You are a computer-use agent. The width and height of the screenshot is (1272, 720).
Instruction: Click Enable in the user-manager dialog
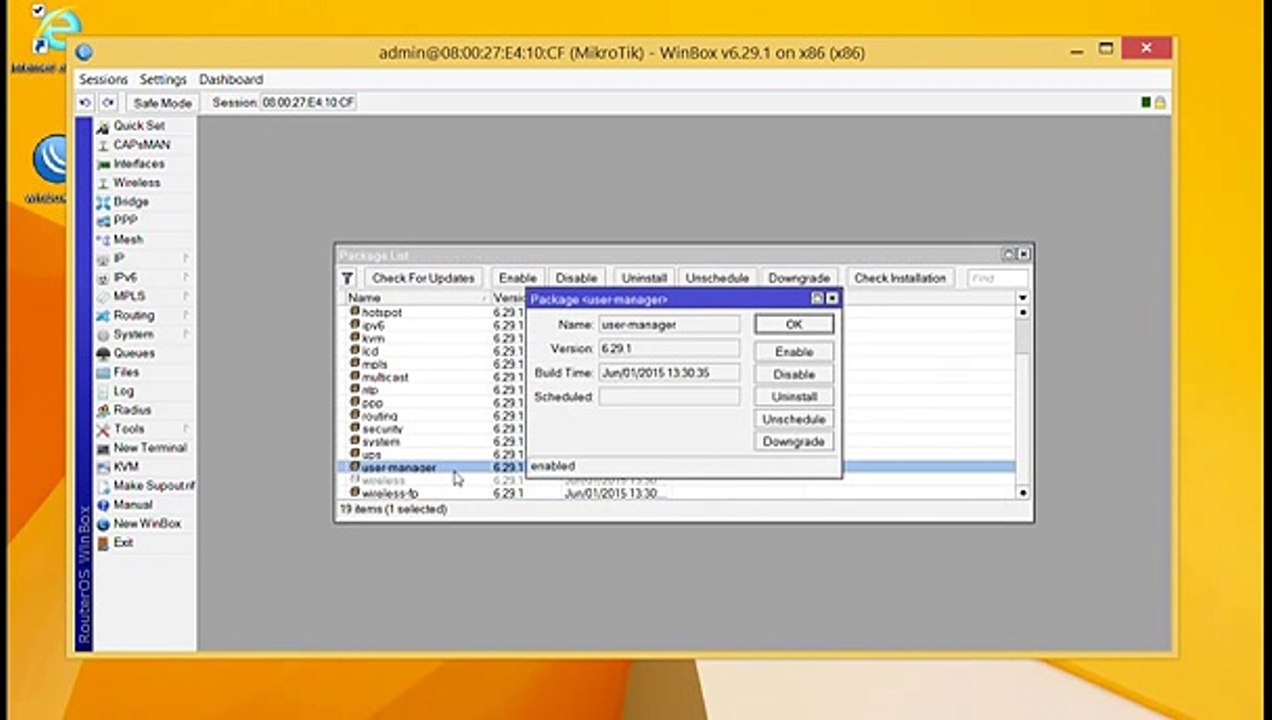pyautogui.click(x=794, y=352)
